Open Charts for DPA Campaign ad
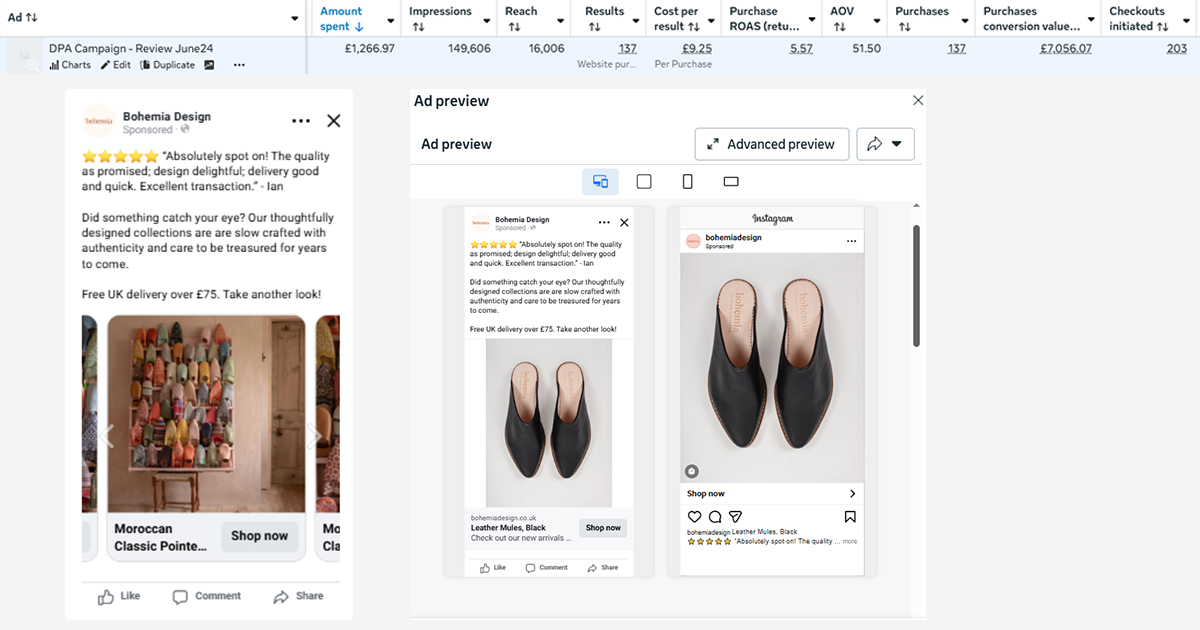1200x630 pixels. coord(70,65)
